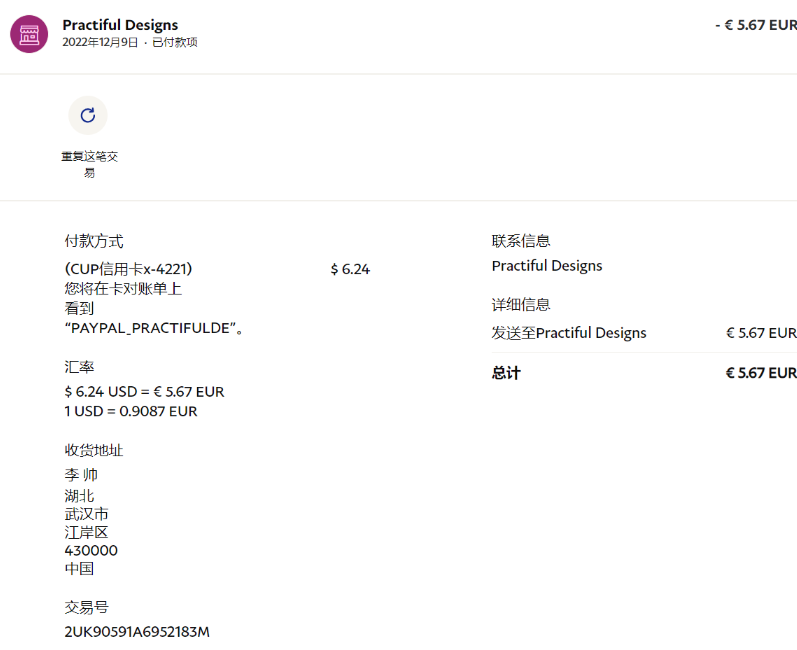The height and width of the screenshot is (650, 797).
Task: Click the recipient name 李 帅
Action: coord(81,475)
